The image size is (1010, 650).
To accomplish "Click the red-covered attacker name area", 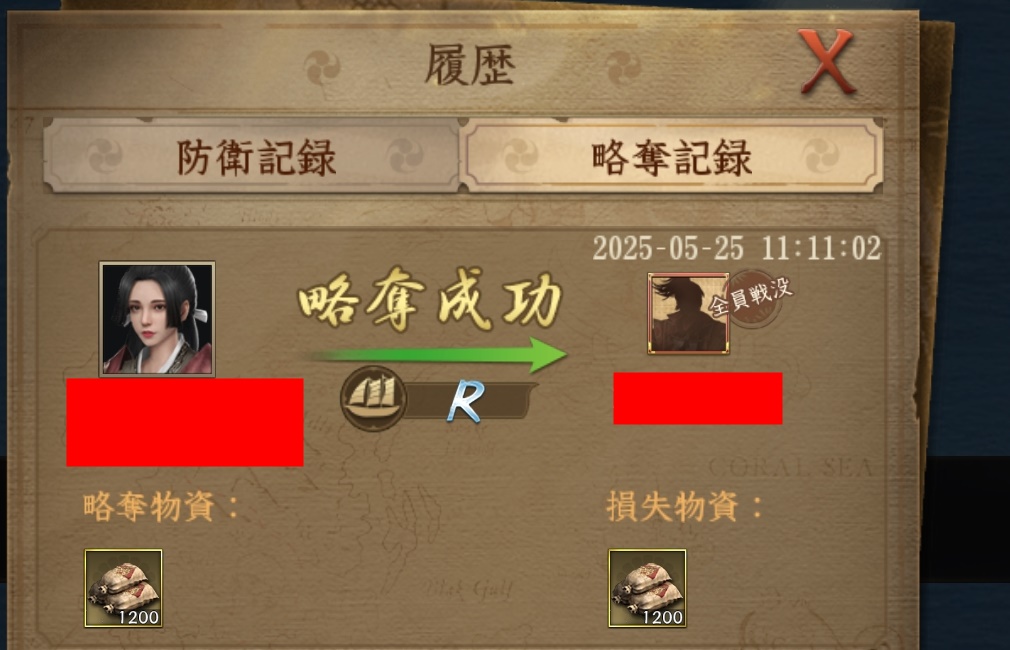I will pos(185,422).
